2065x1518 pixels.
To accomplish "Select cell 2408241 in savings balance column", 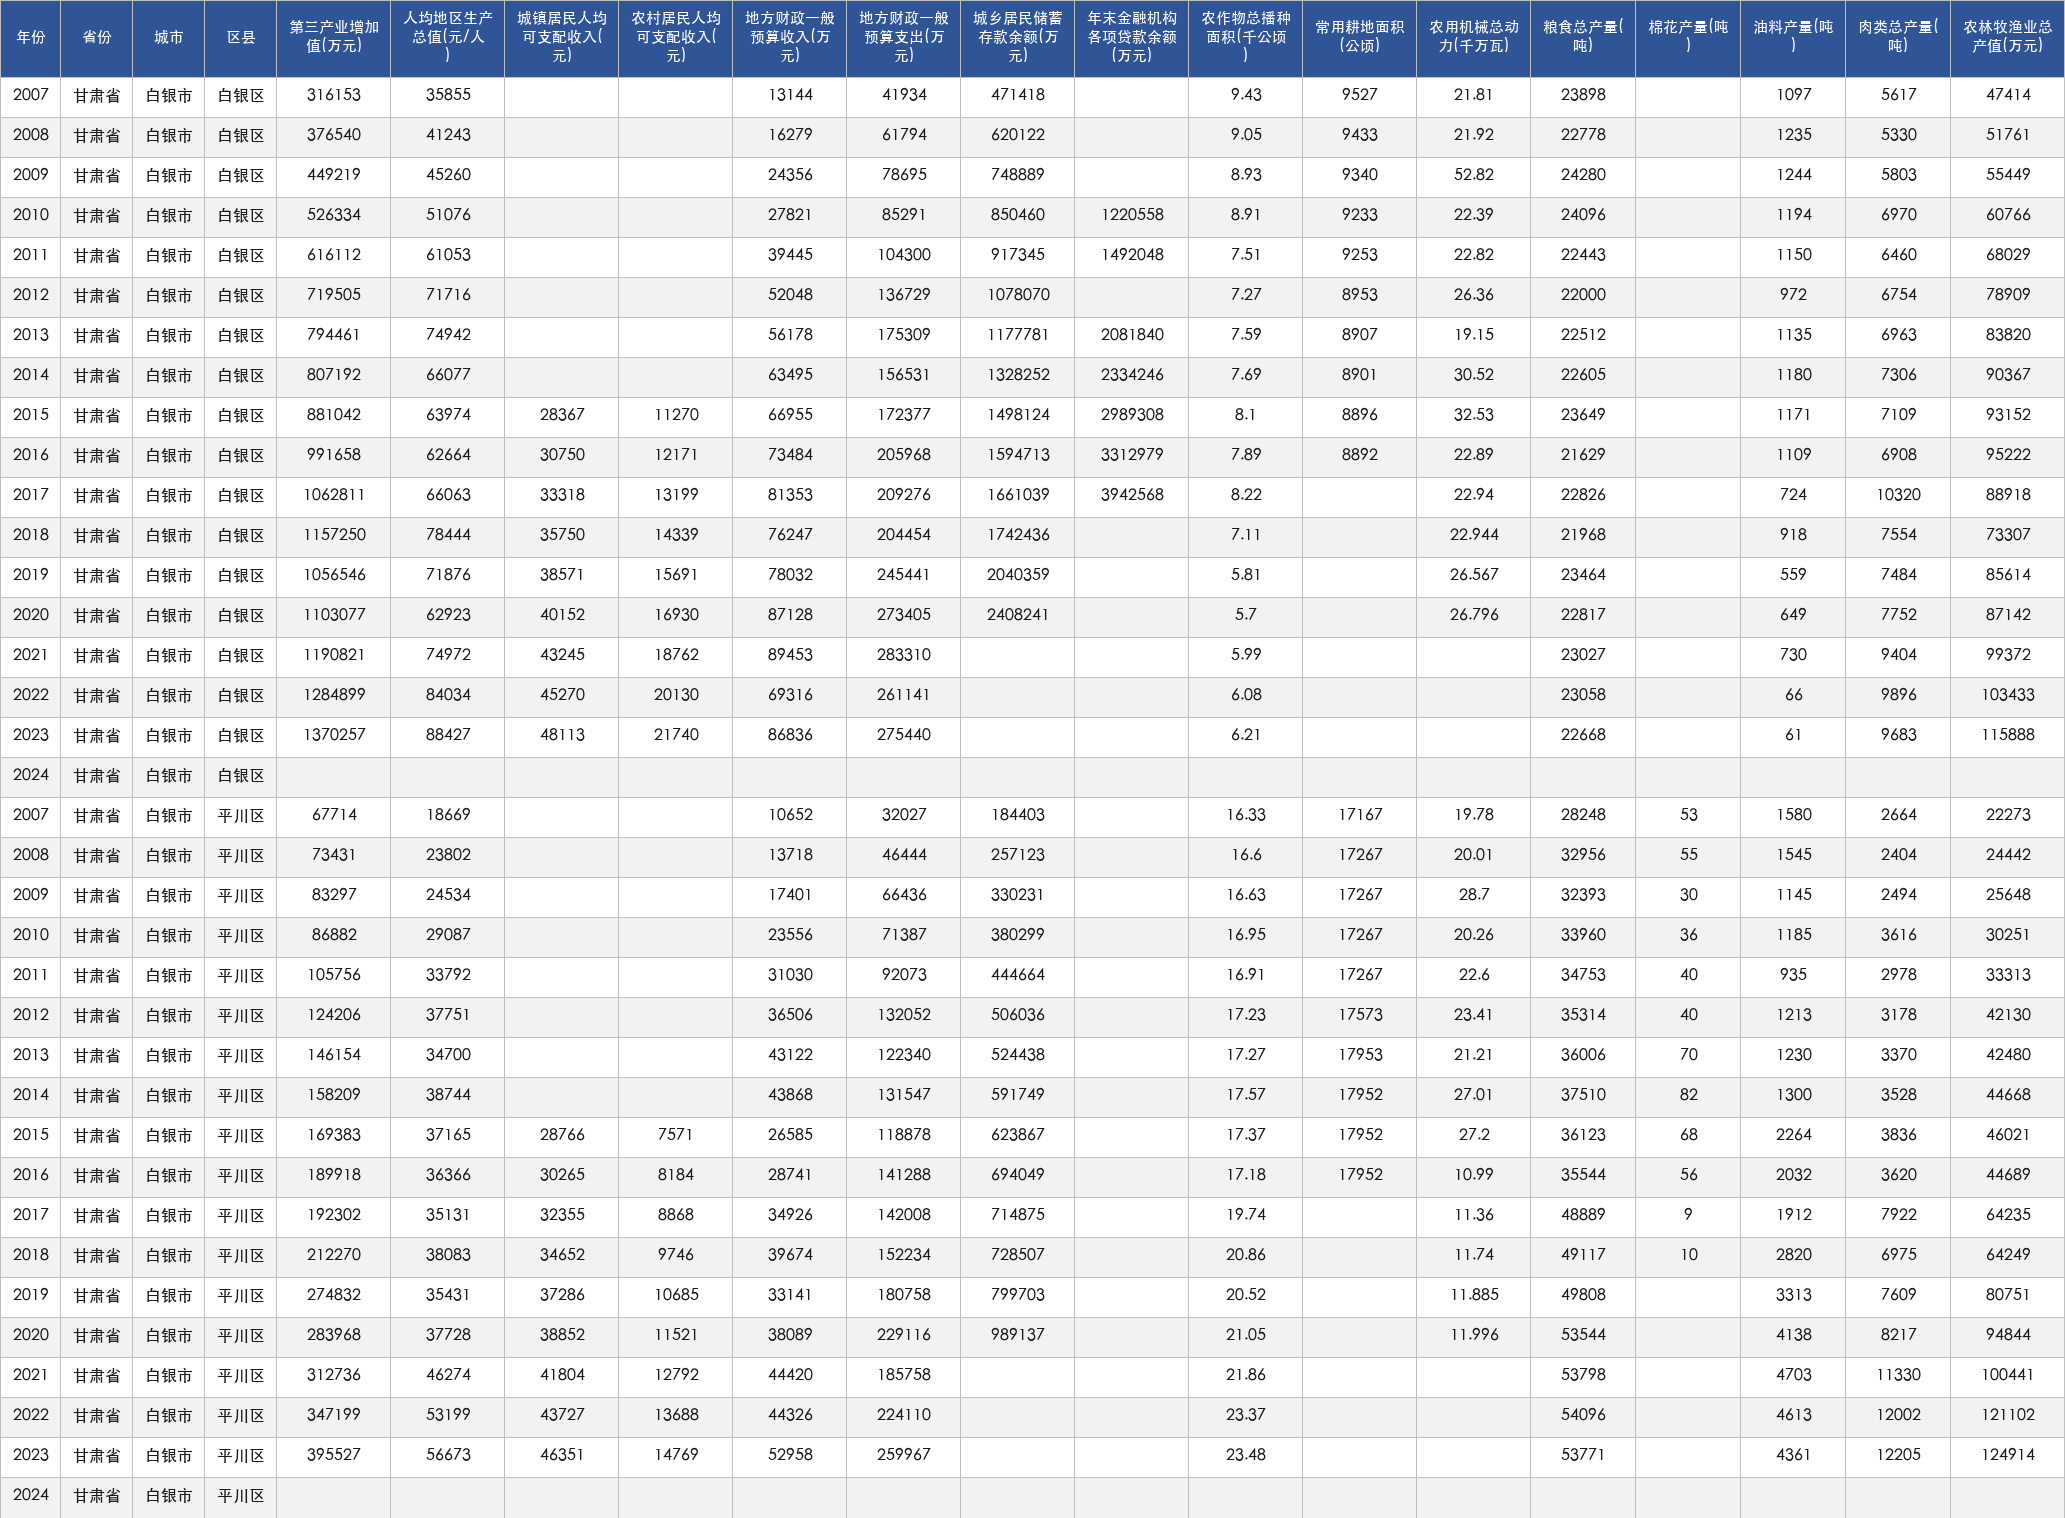I will (x=1018, y=615).
